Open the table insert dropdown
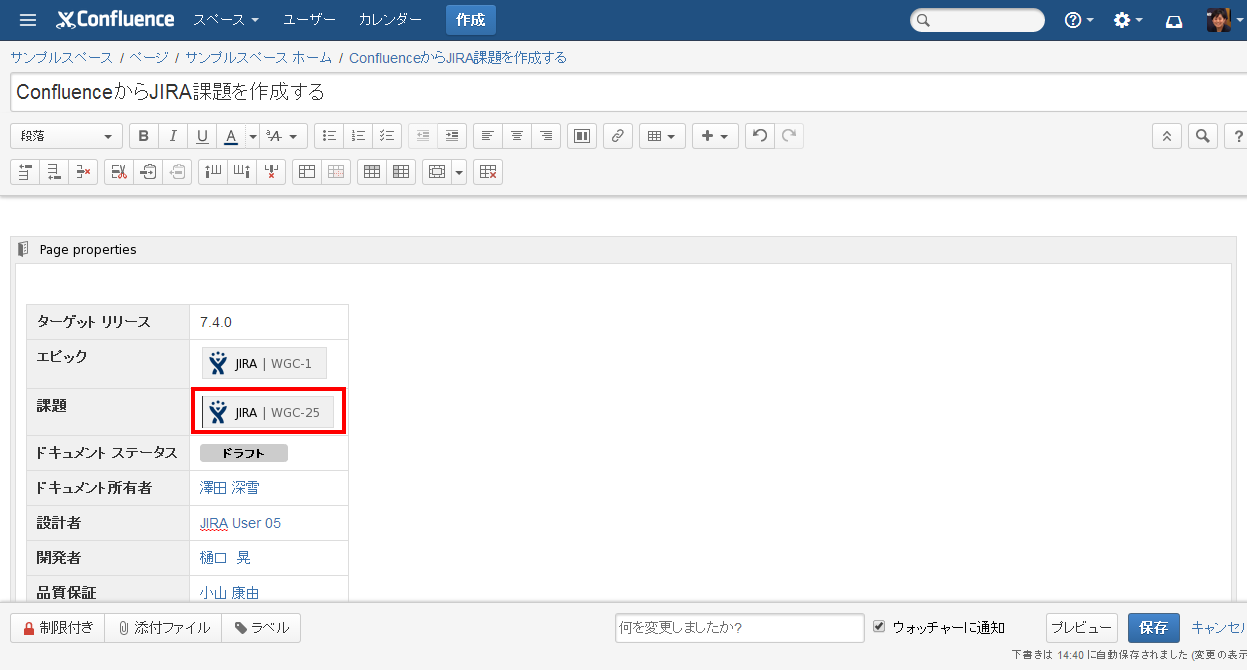Viewport: 1247px width, 670px height. coord(661,136)
